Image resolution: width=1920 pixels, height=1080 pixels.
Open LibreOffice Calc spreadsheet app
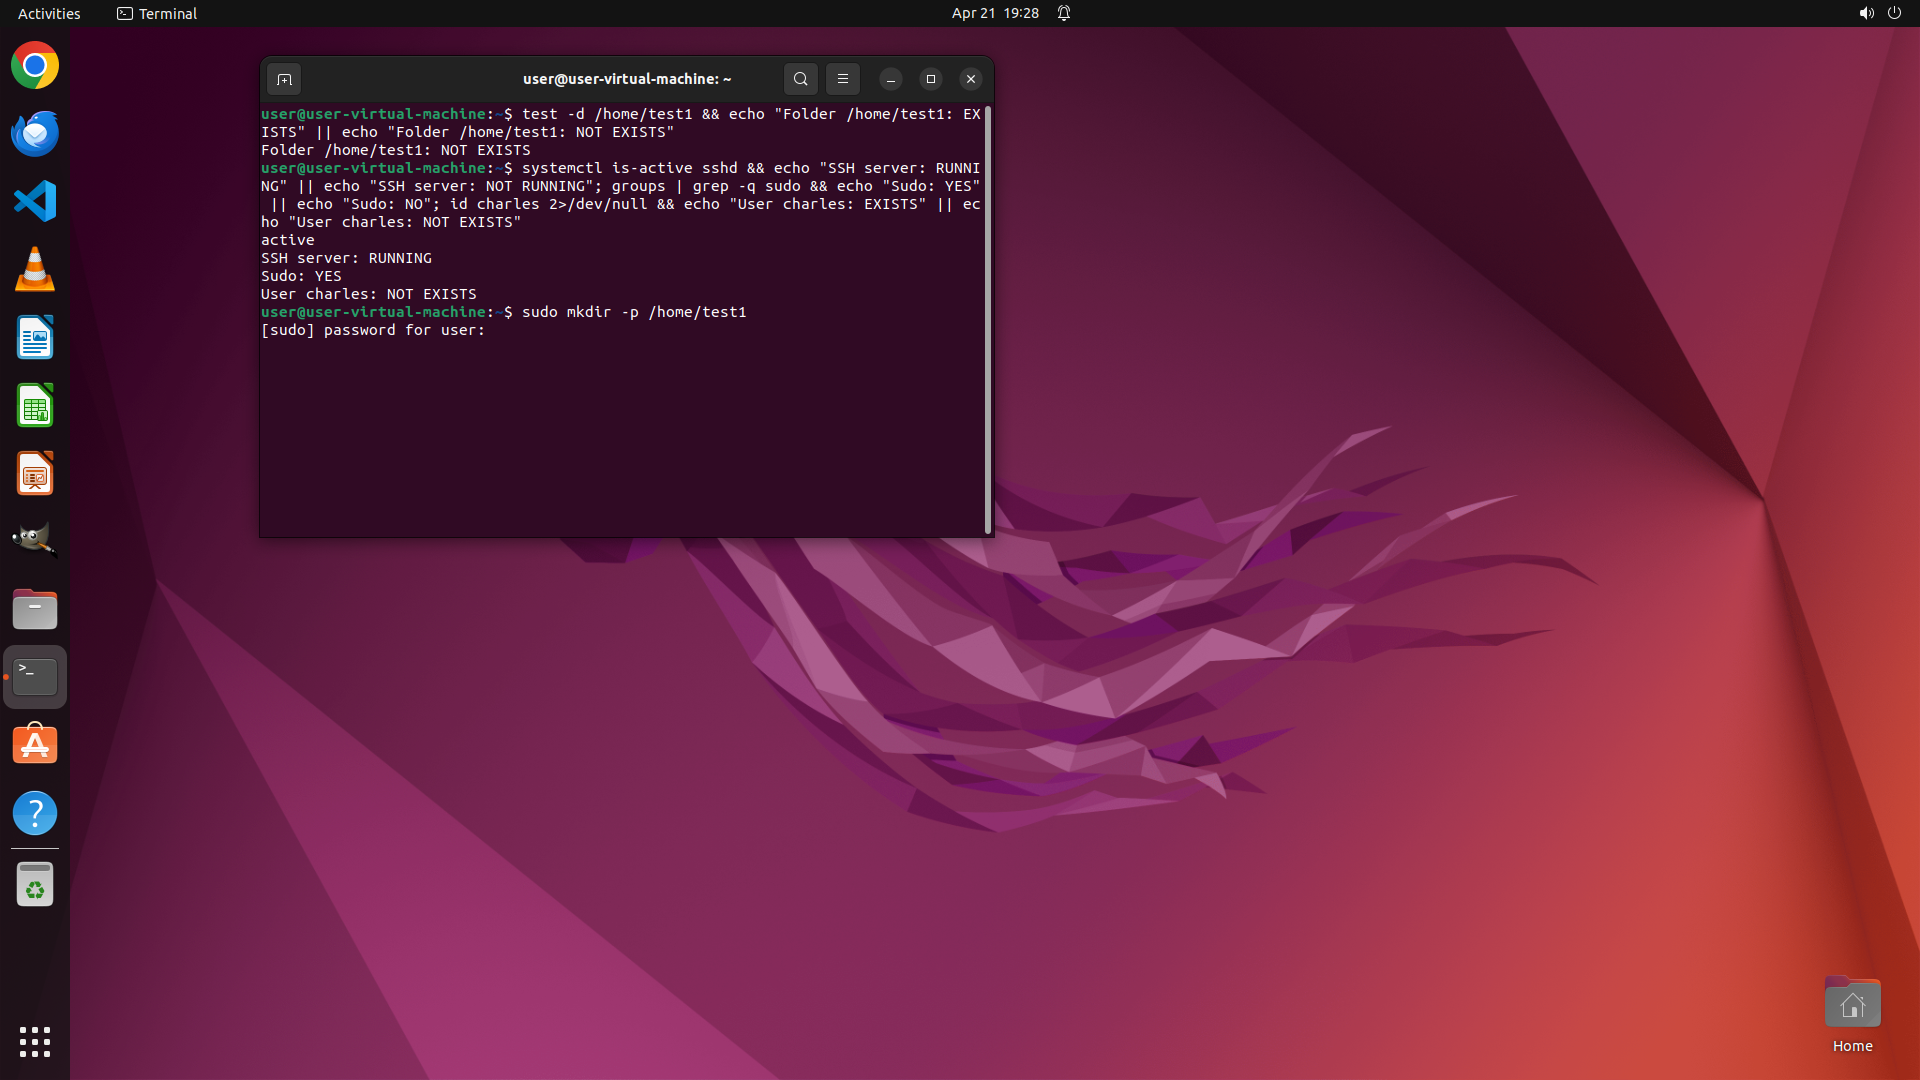coord(35,406)
